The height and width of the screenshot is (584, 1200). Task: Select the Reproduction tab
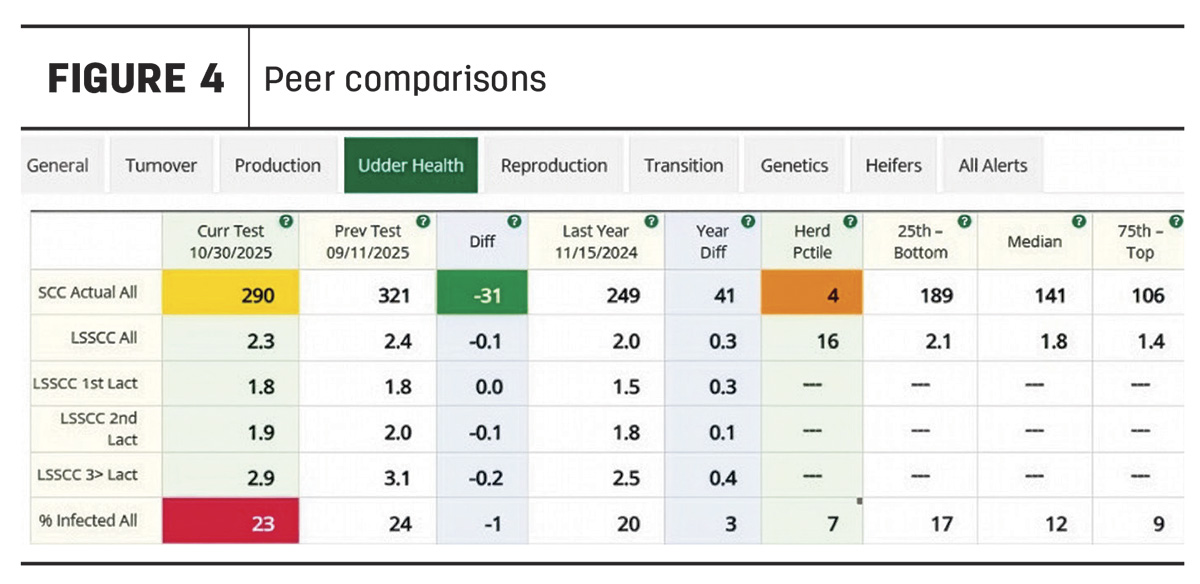[554, 166]
